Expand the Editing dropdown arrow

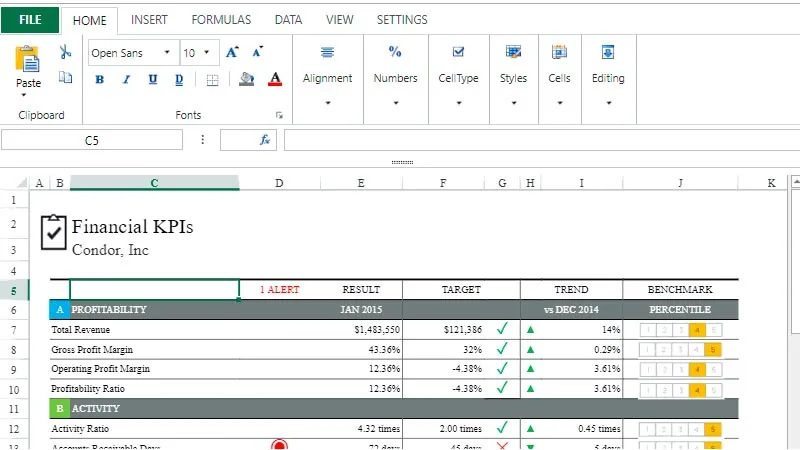pyautogui.click(x=608, y=103)
